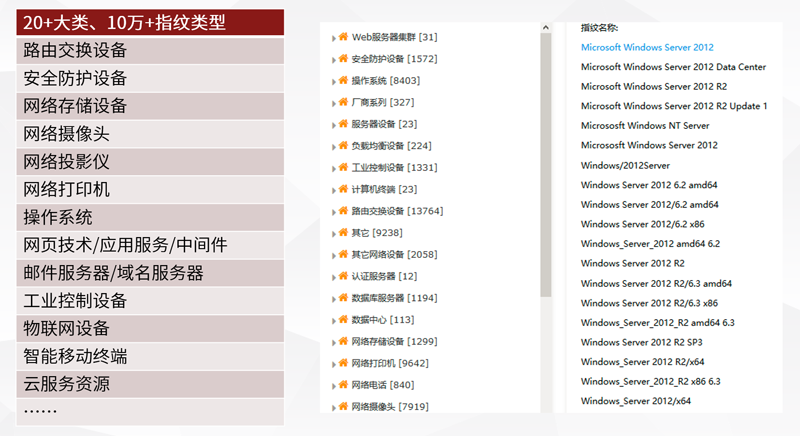Expand the Web服务器集群 tree node arrow
The height and width of the screenshot is (436, 800).
[333, 38]
